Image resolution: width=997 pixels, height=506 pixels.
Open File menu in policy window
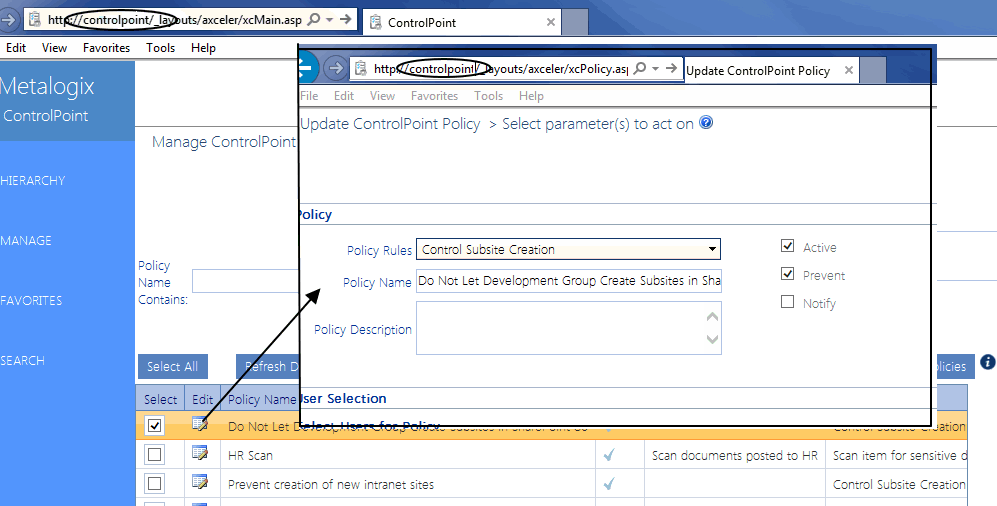pos(309,96)
